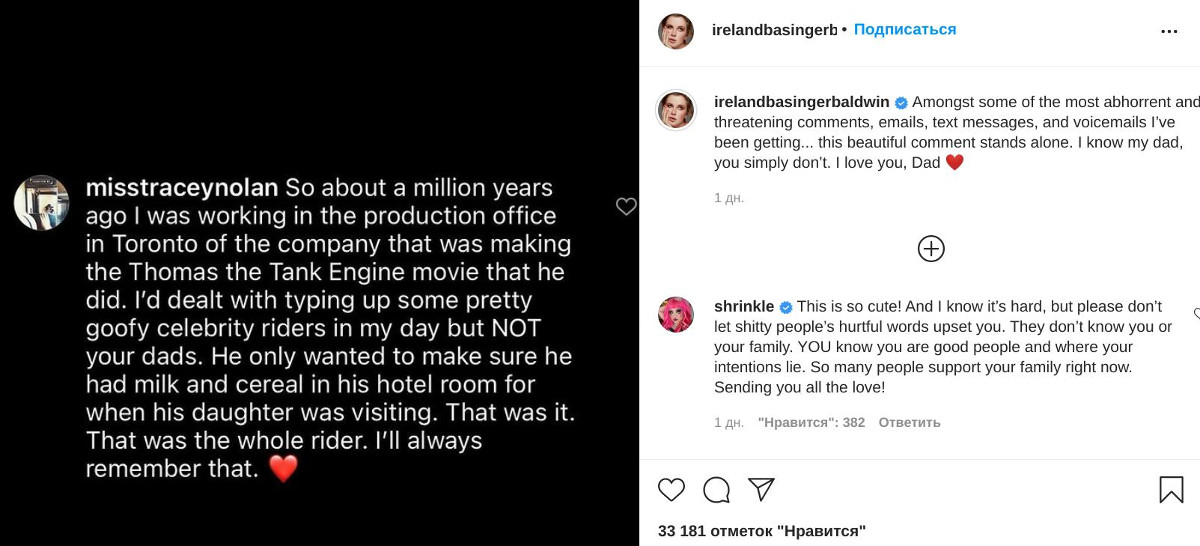Open the irelandbasingerbaldwin username in the caption
The image size is (1200, 546).
801,102
